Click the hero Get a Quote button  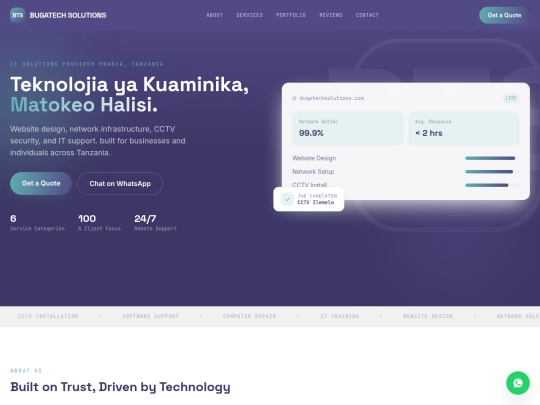[x=41, y=184]
